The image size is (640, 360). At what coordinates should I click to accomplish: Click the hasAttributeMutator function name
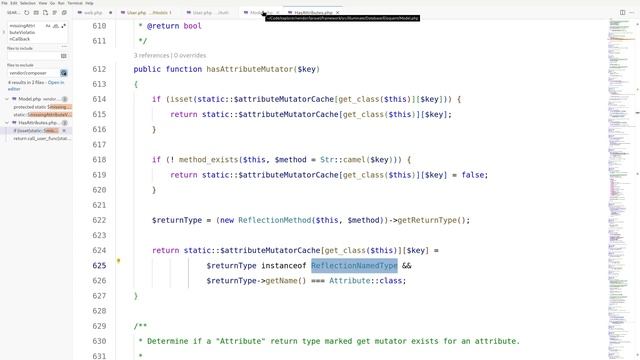(x=249, y=69)
